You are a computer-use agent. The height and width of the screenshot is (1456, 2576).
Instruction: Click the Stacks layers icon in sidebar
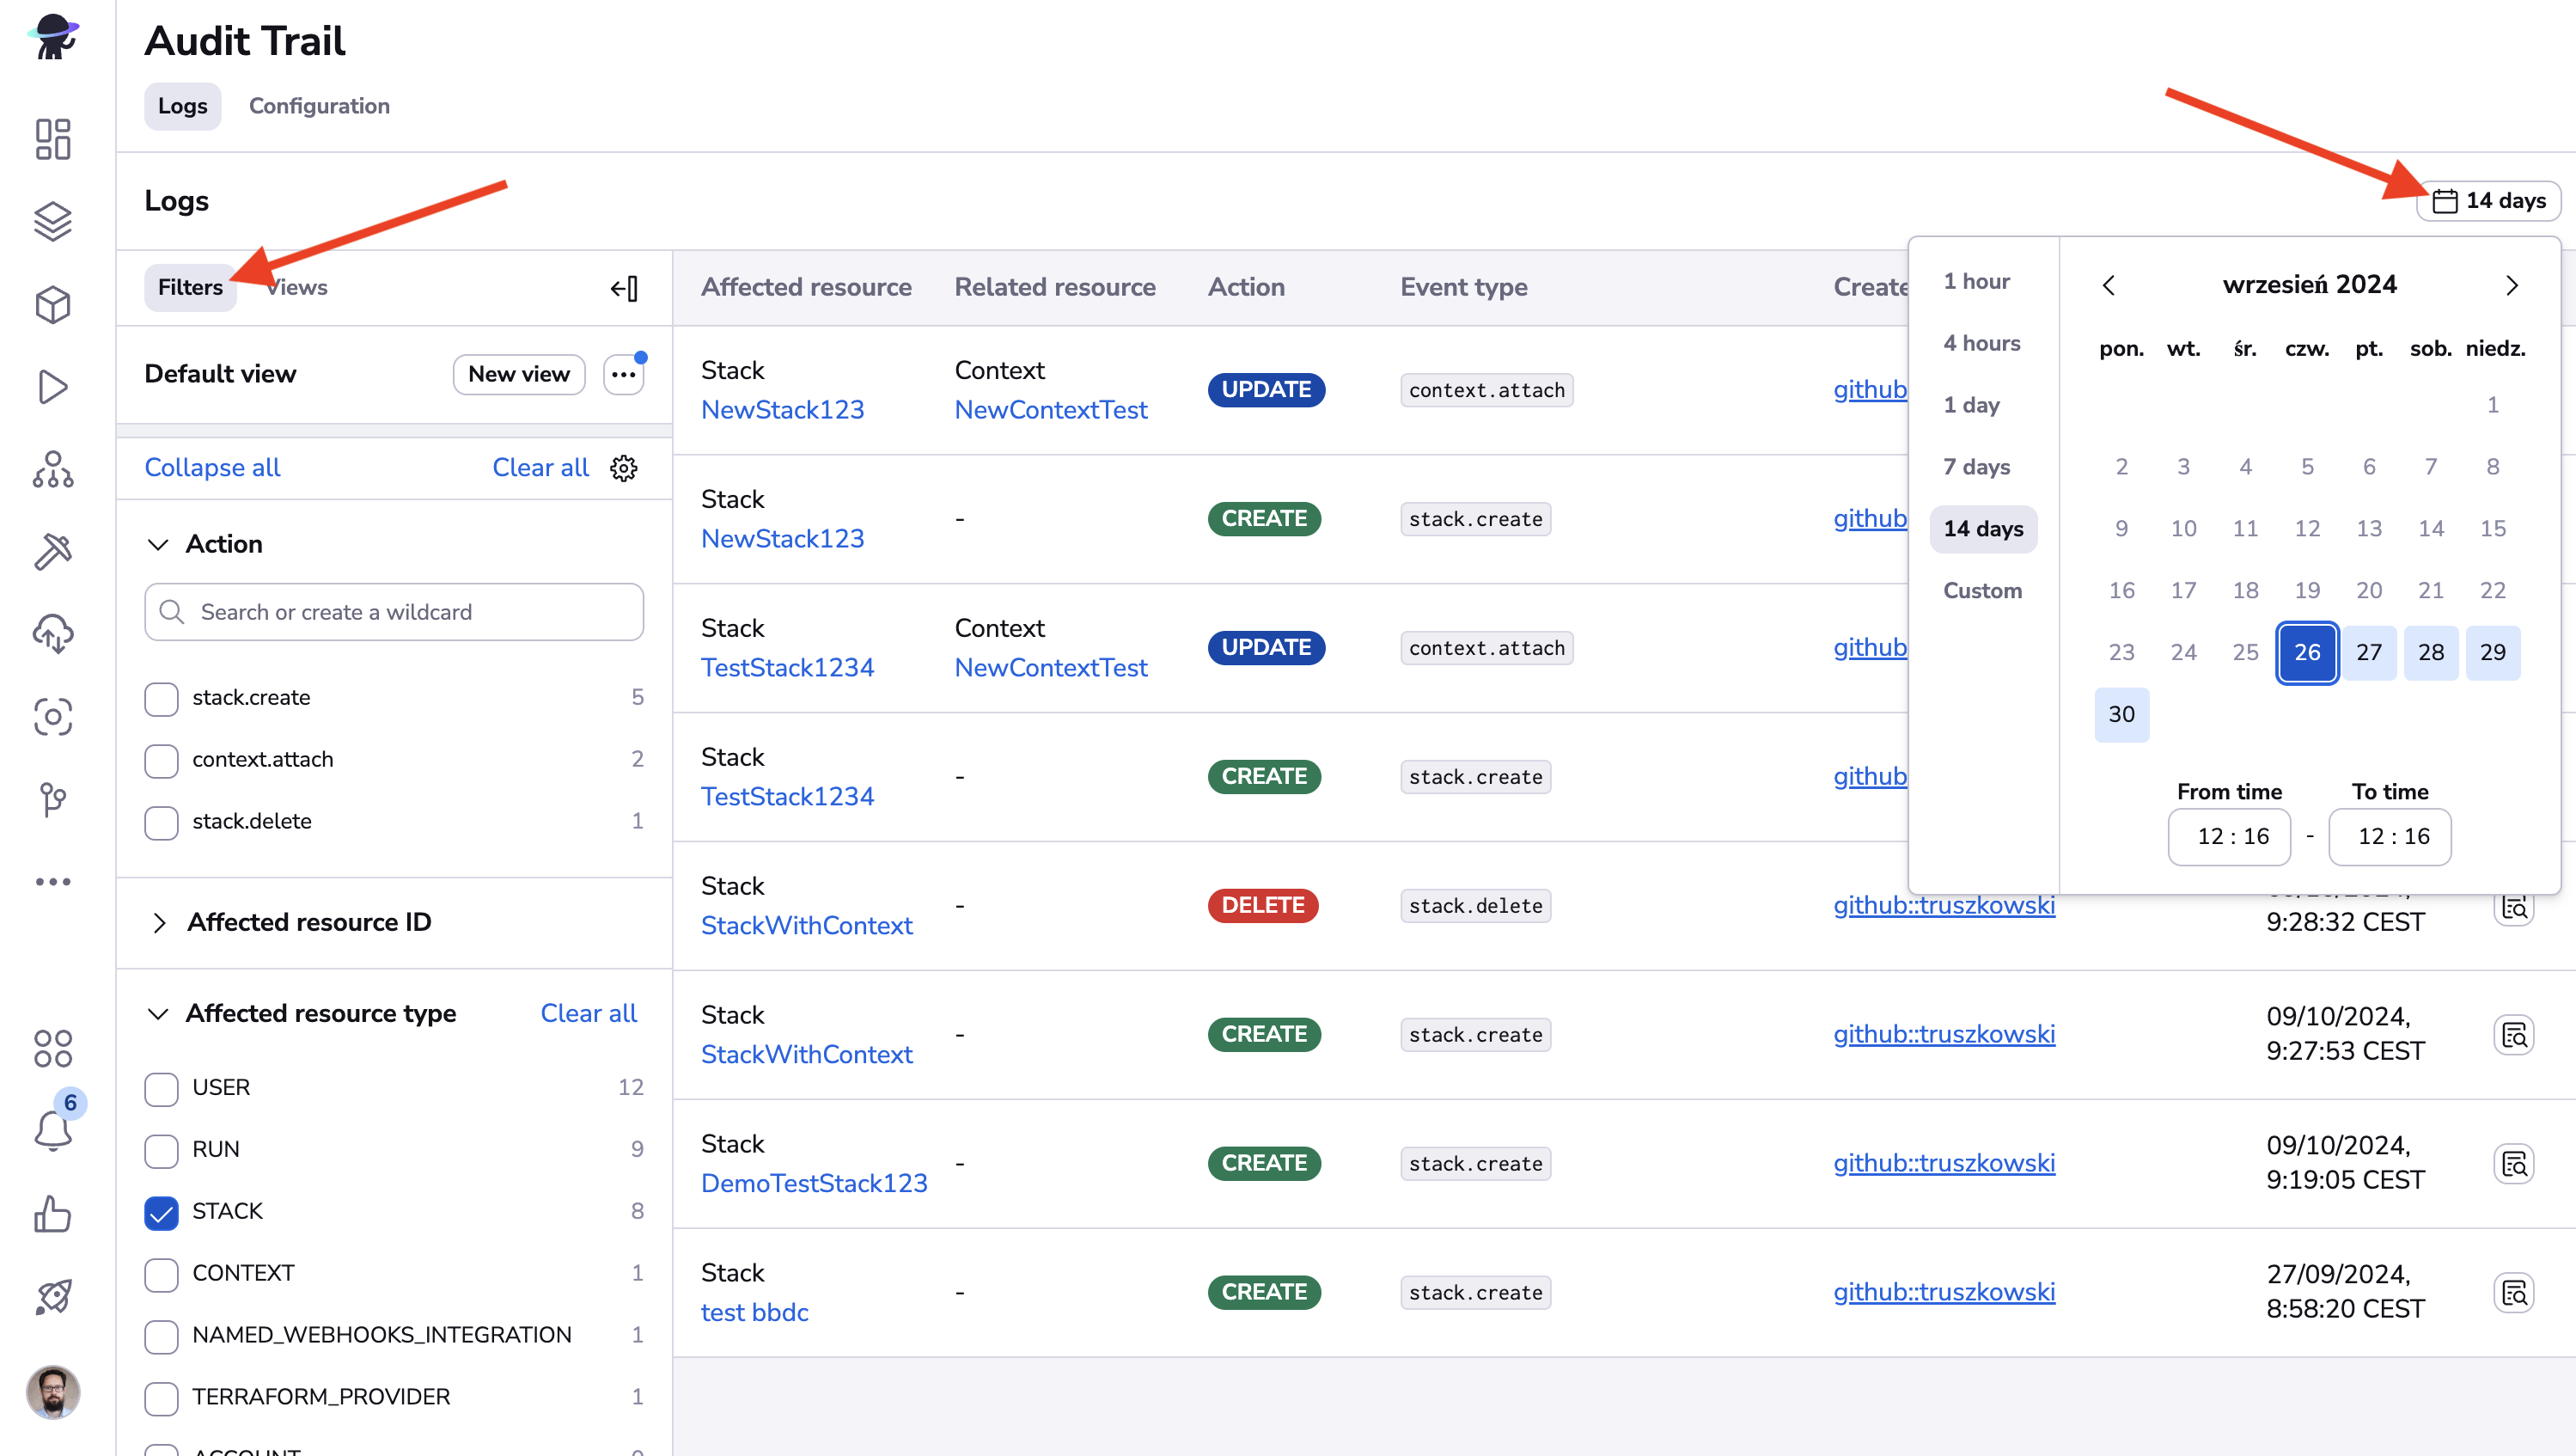[x=53, y=221]
